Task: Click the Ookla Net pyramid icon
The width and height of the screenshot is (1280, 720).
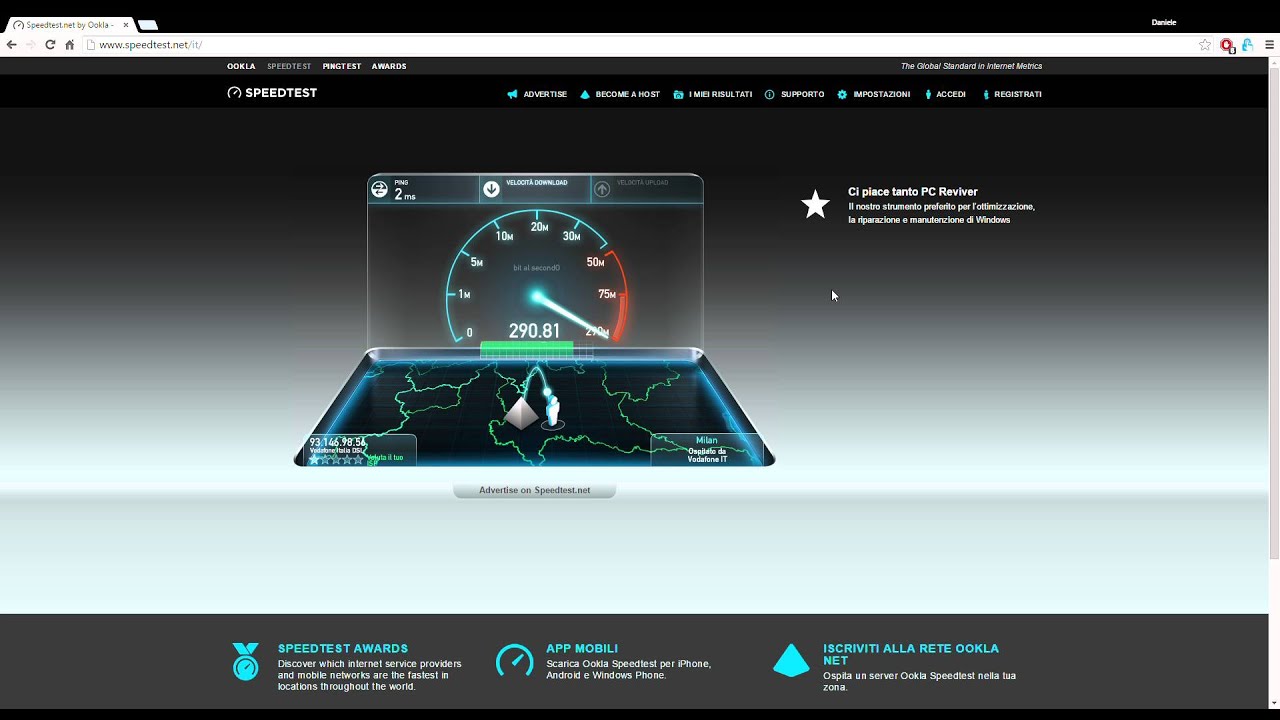Action: pos(791,660)
